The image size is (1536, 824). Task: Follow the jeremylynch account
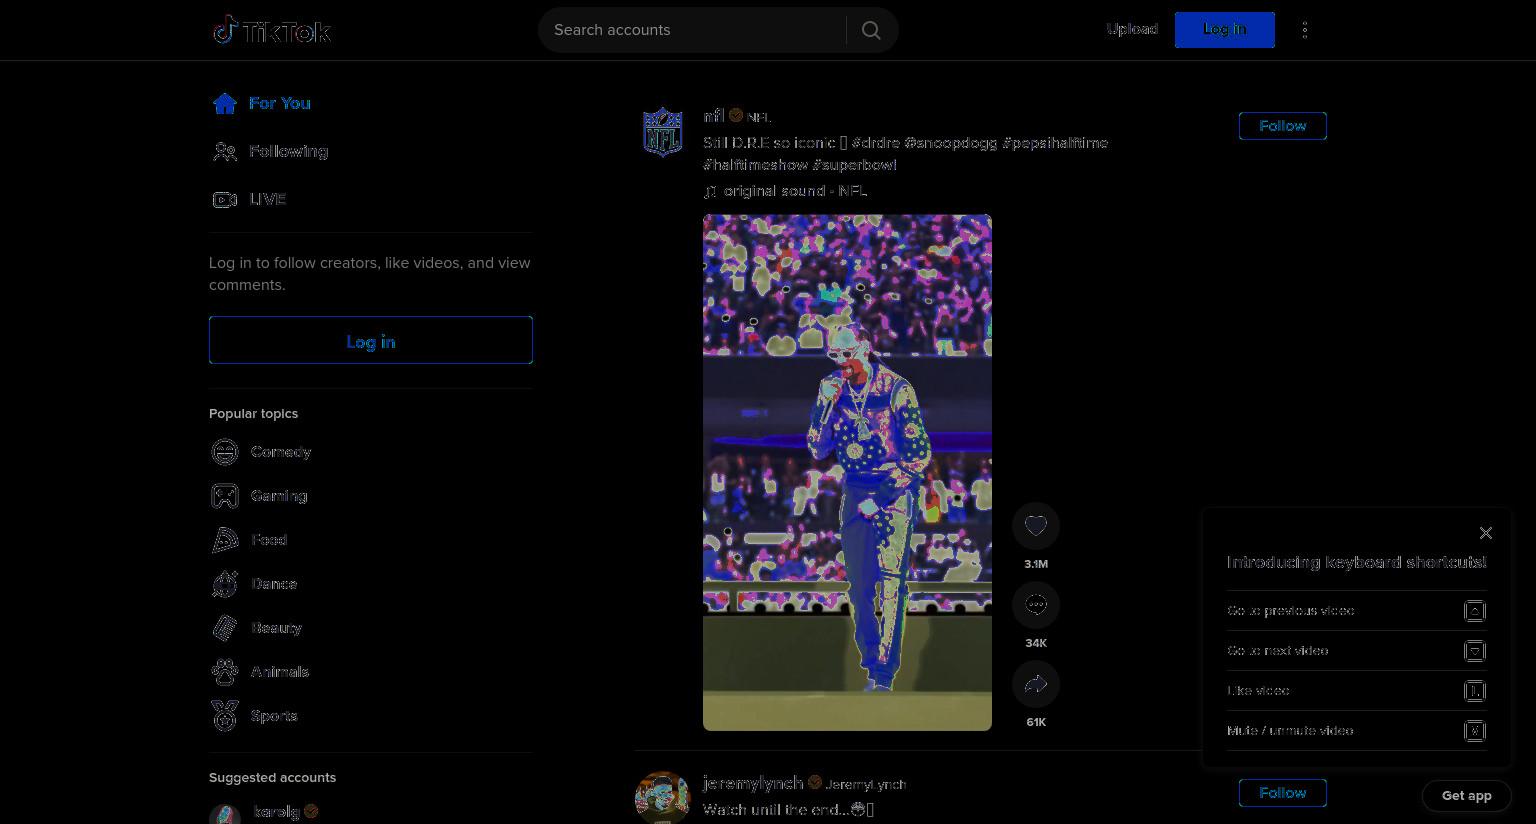click(1283, 793)
